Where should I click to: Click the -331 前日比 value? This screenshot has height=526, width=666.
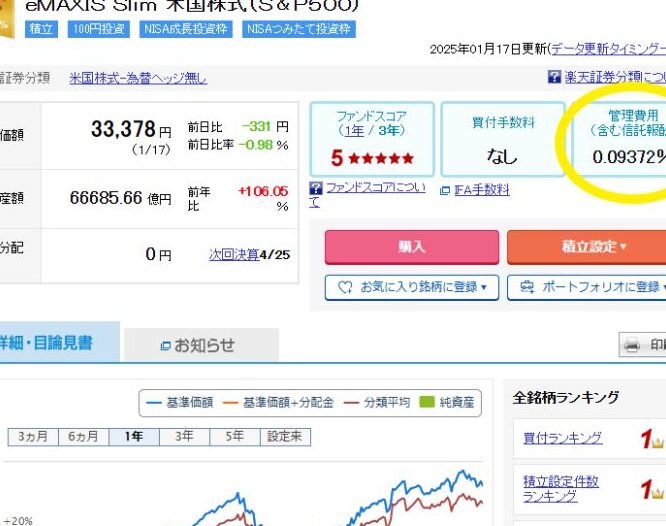257,126
